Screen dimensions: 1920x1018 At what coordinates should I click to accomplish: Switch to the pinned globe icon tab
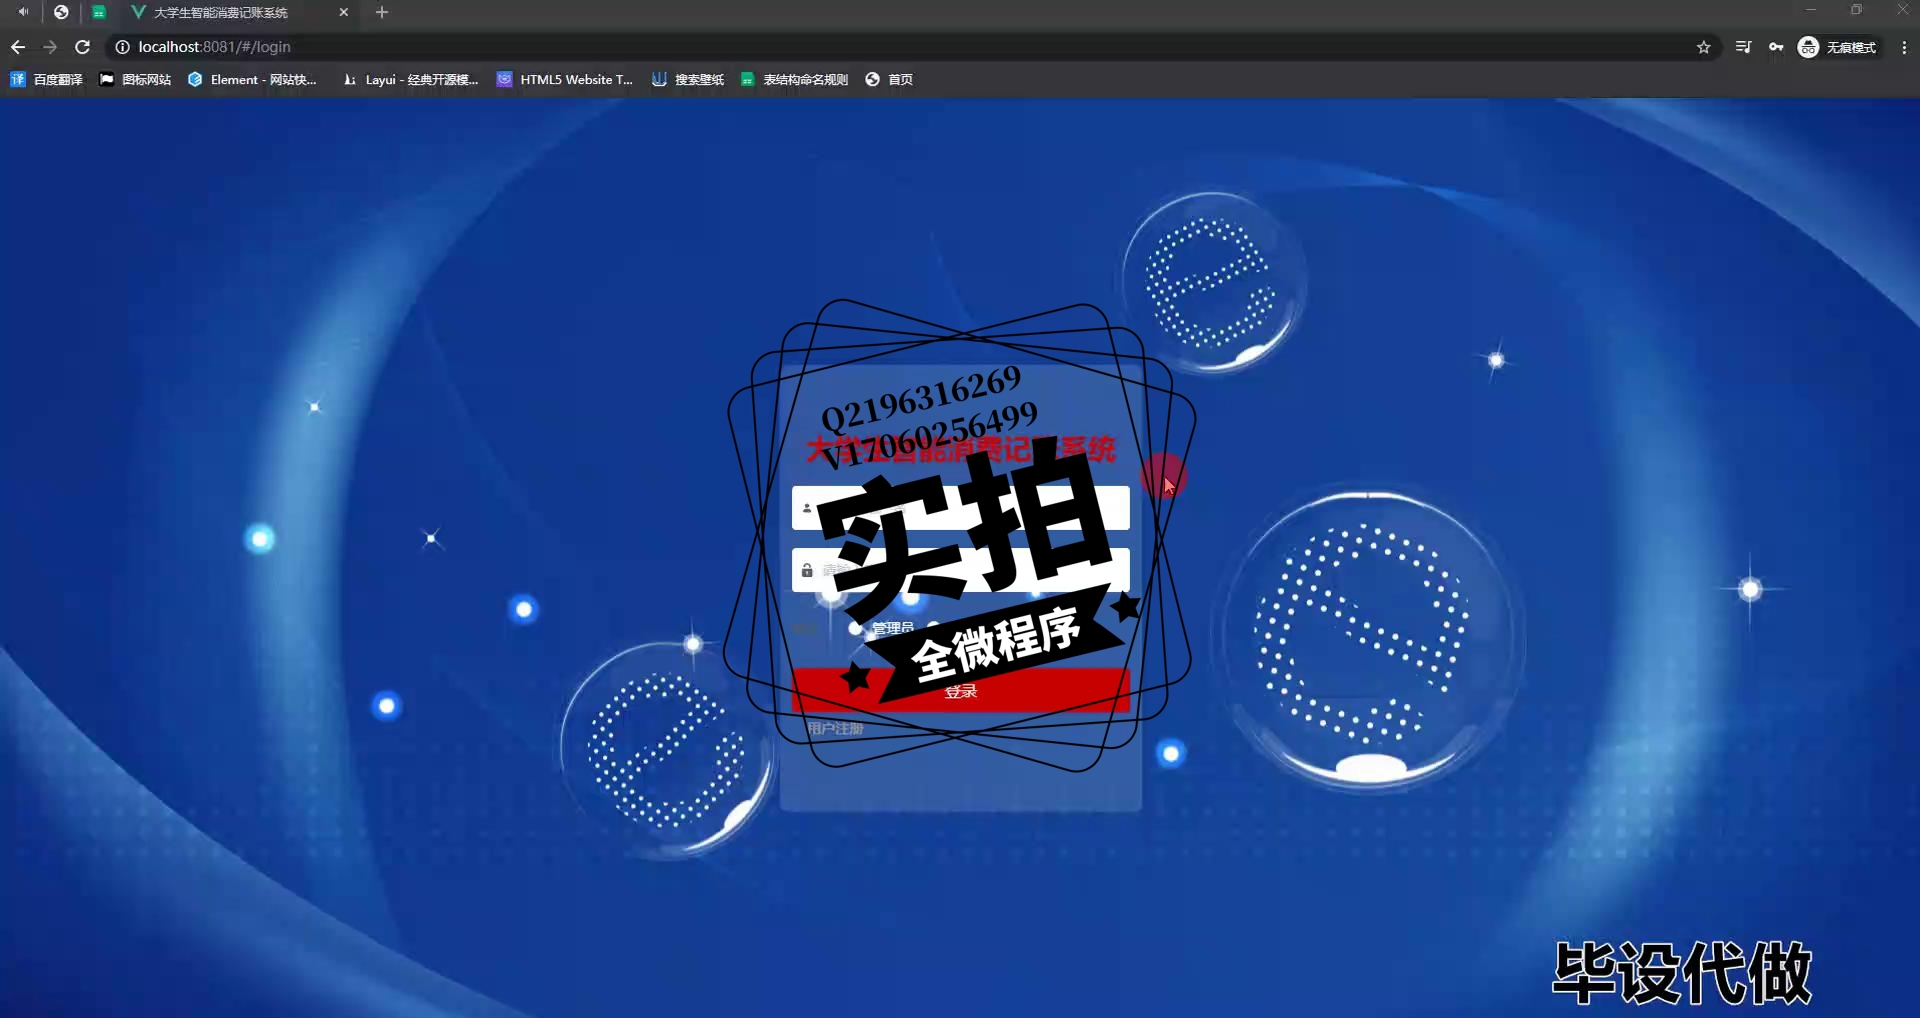(x=61, y=12)
